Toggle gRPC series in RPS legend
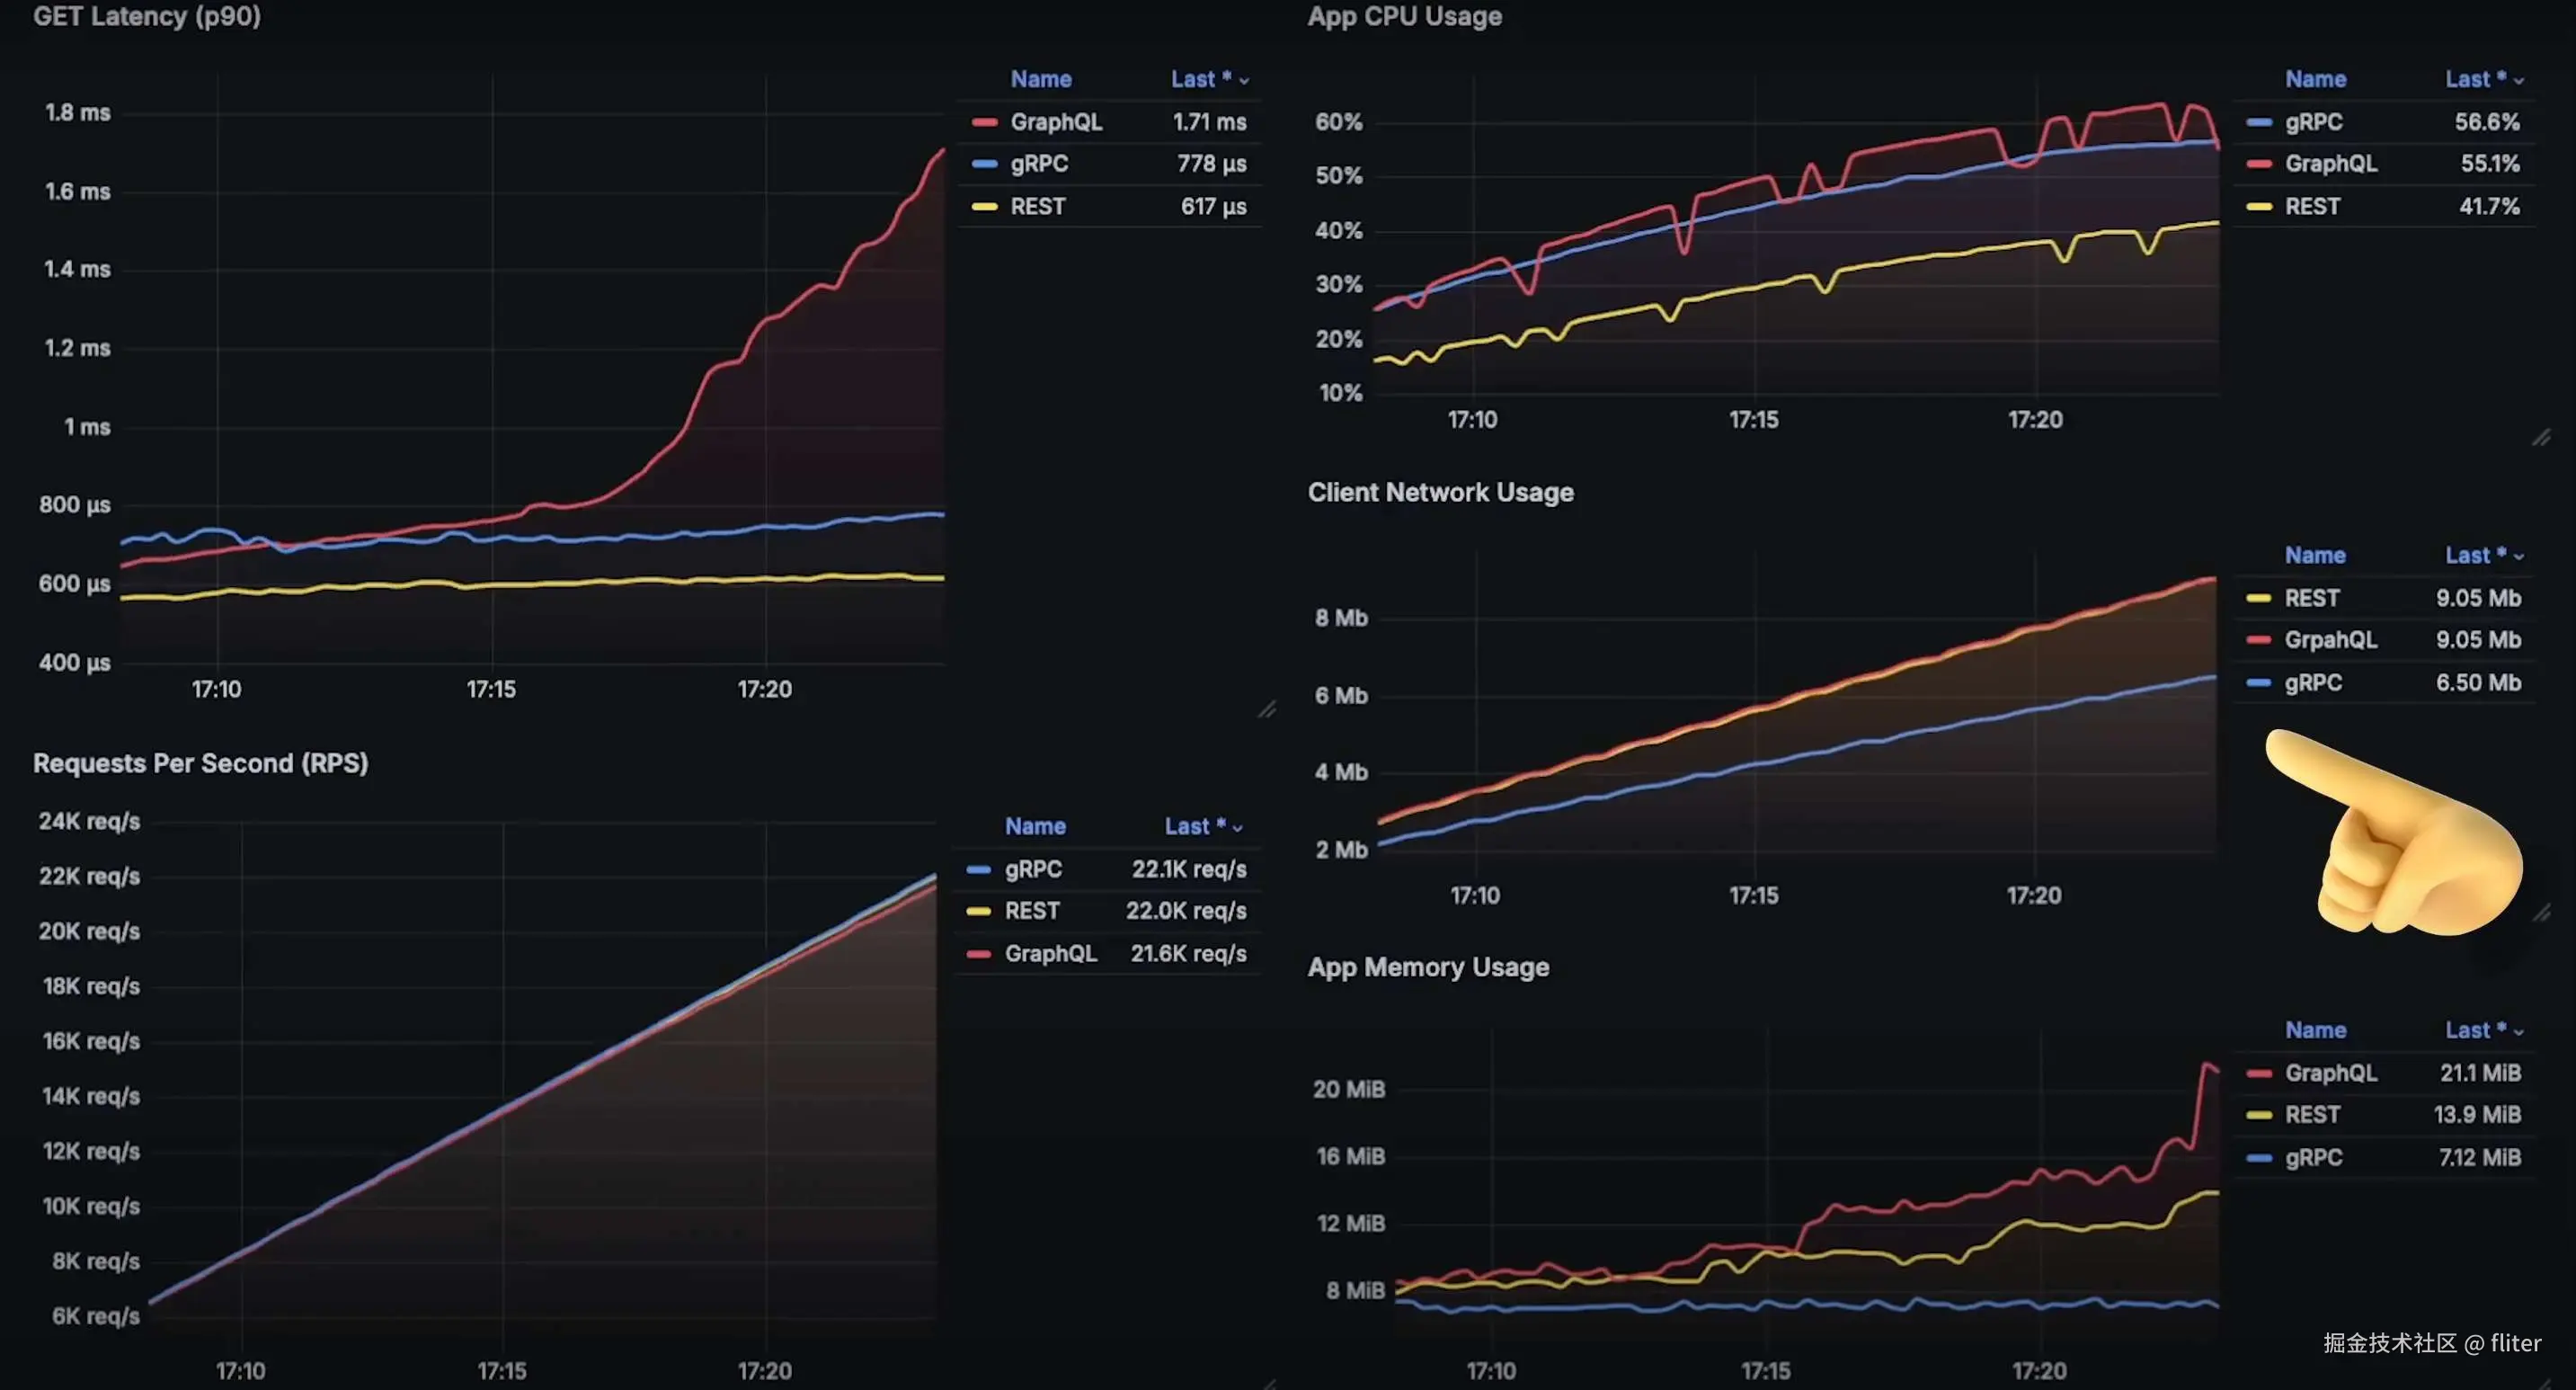Screen dimensions: 2576x1390 point(1033,869)
